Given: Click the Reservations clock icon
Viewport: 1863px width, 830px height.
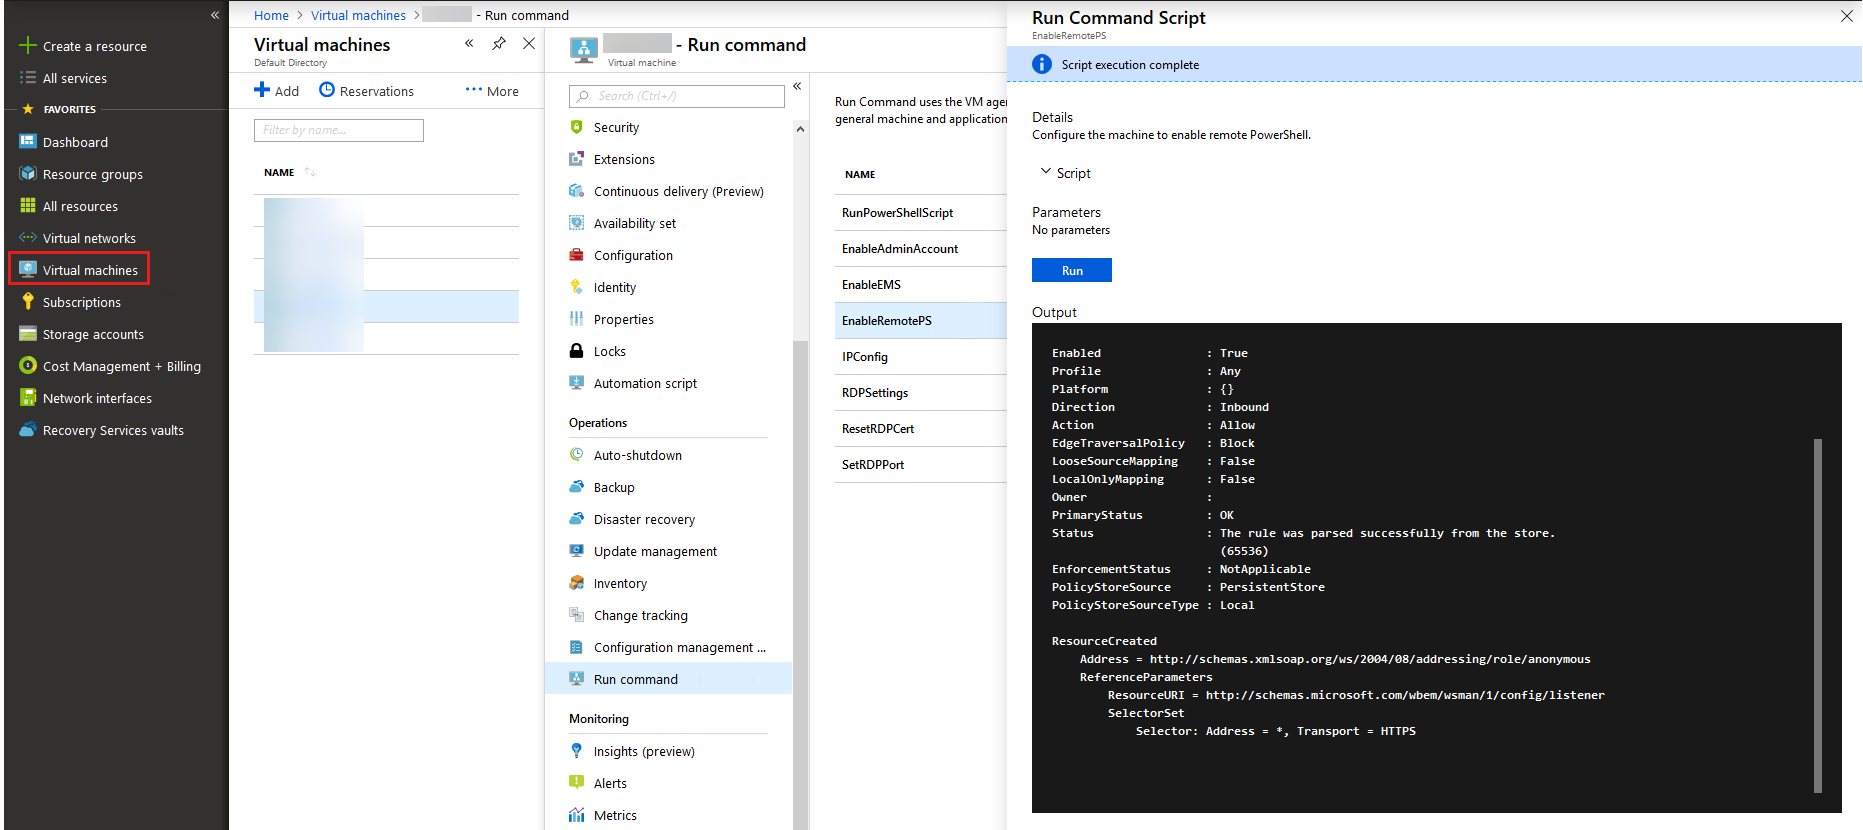Looking at the screenshot, I should click(x=327, y=90).
